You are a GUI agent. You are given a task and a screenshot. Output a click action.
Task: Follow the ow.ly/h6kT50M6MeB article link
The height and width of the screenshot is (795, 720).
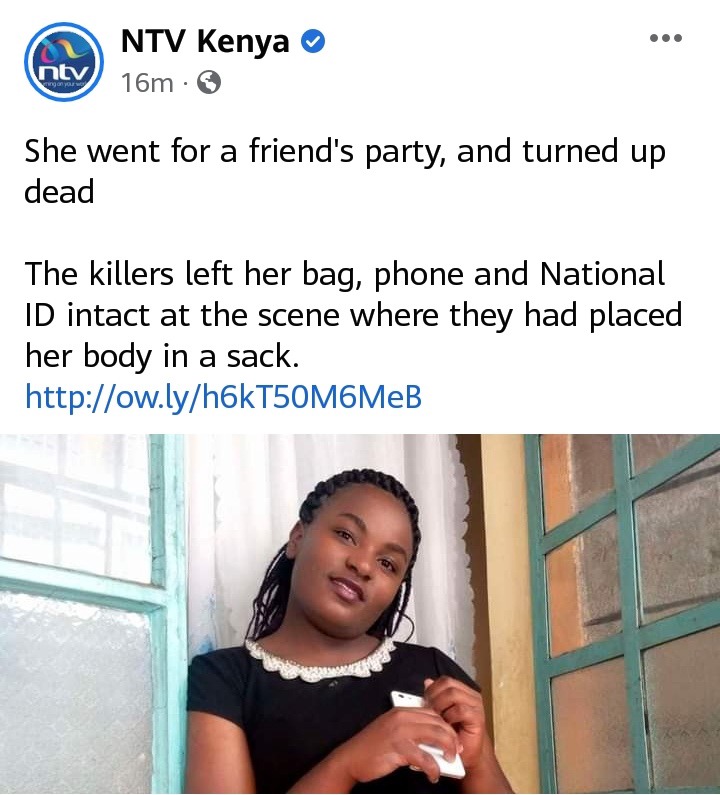[223, 396]
